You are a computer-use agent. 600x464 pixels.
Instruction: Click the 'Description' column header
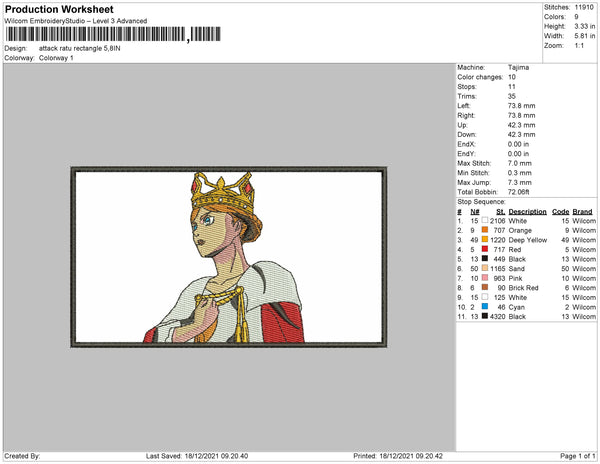coord(527,212)
